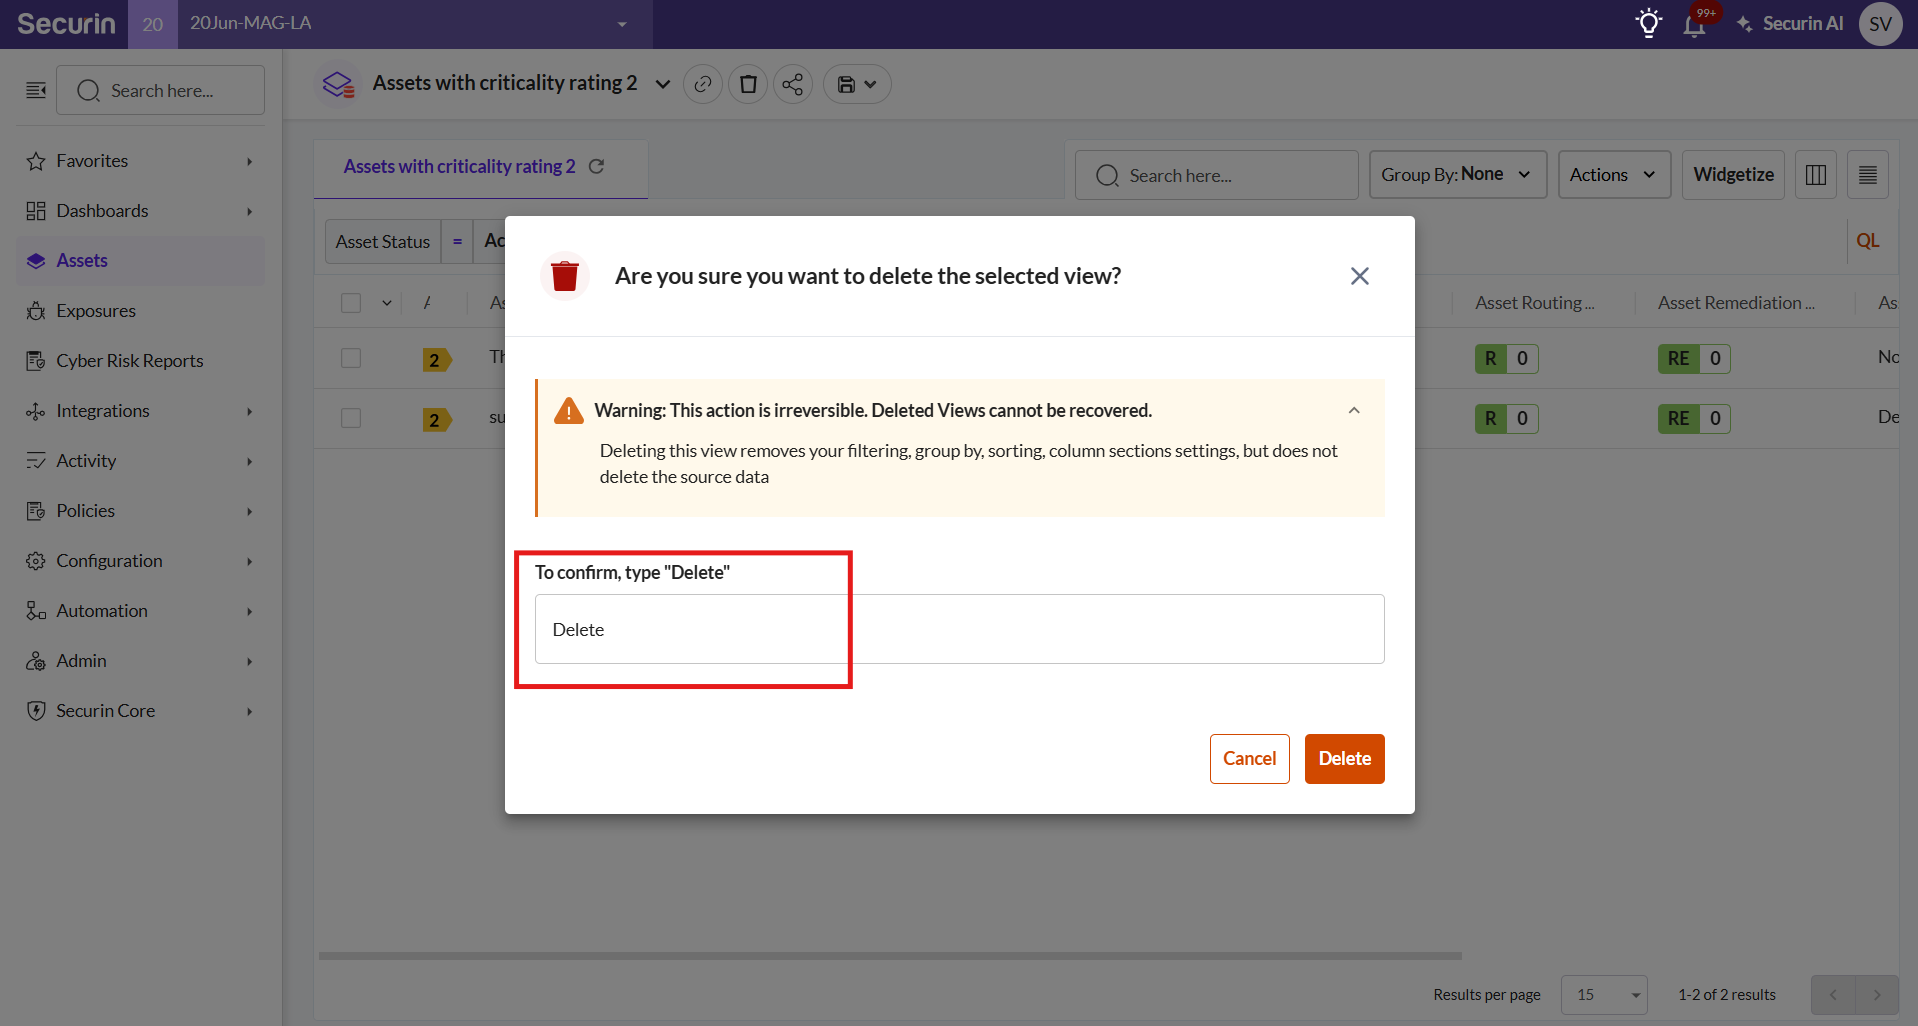The width and height of the screenshot is (1918, 1026).
Task: Open Dashboards sidebar menu
Action: pyautogui.click(x=140, y=211)
